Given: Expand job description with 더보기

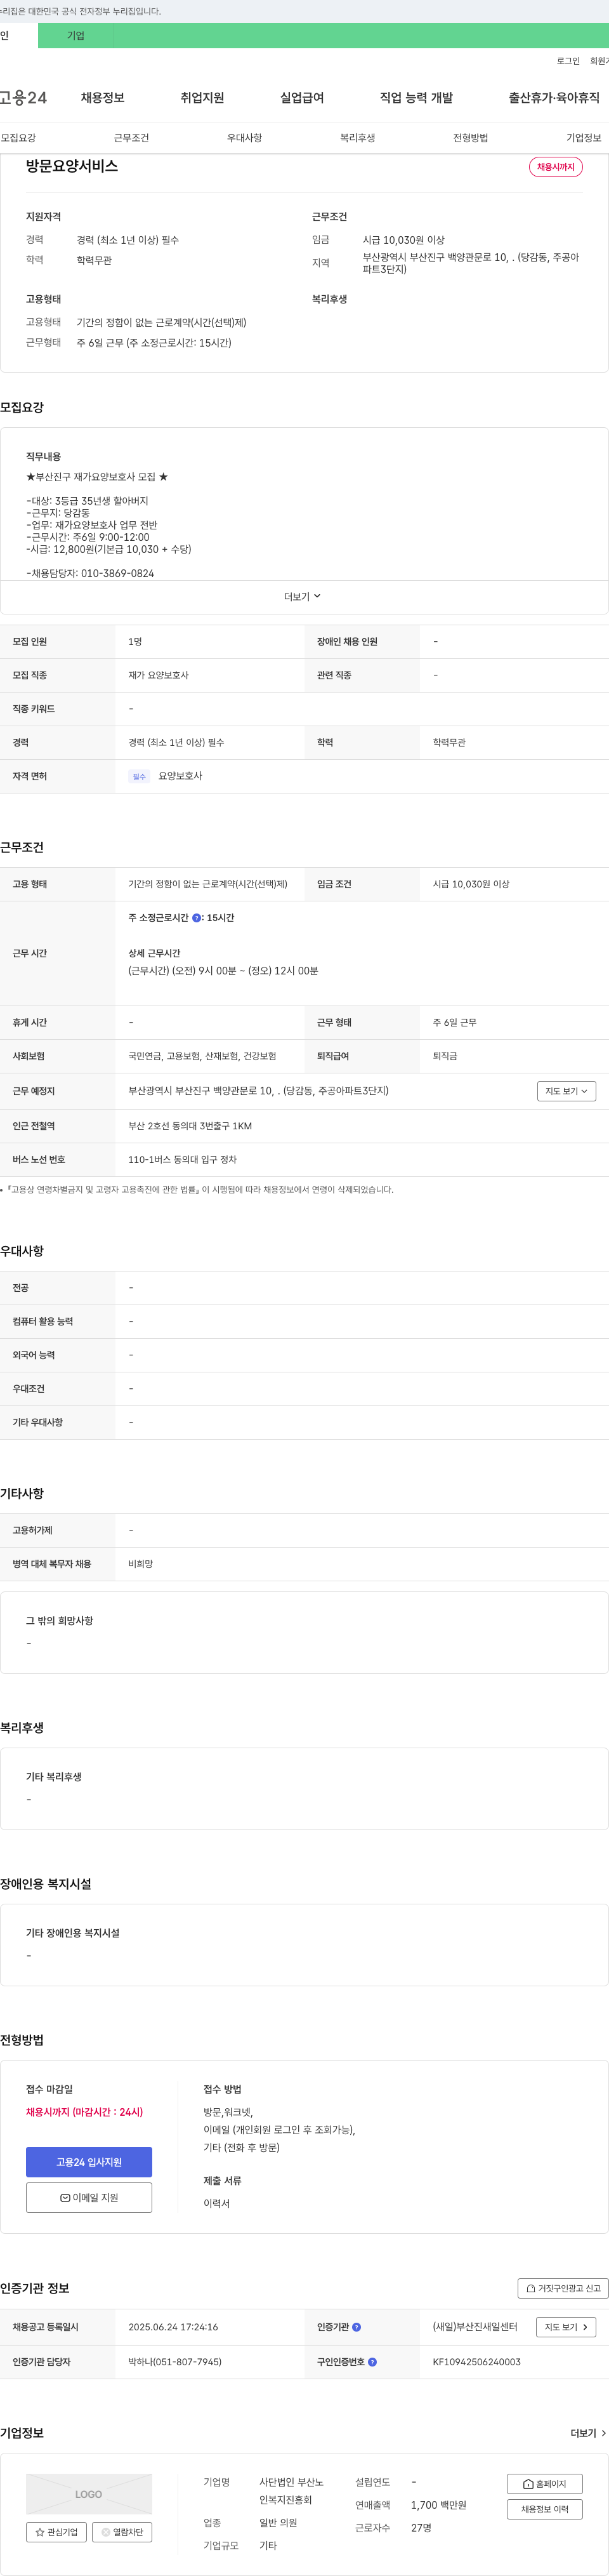Looking at the screenshot, I should pyautogui.click(x=302, y=596).
